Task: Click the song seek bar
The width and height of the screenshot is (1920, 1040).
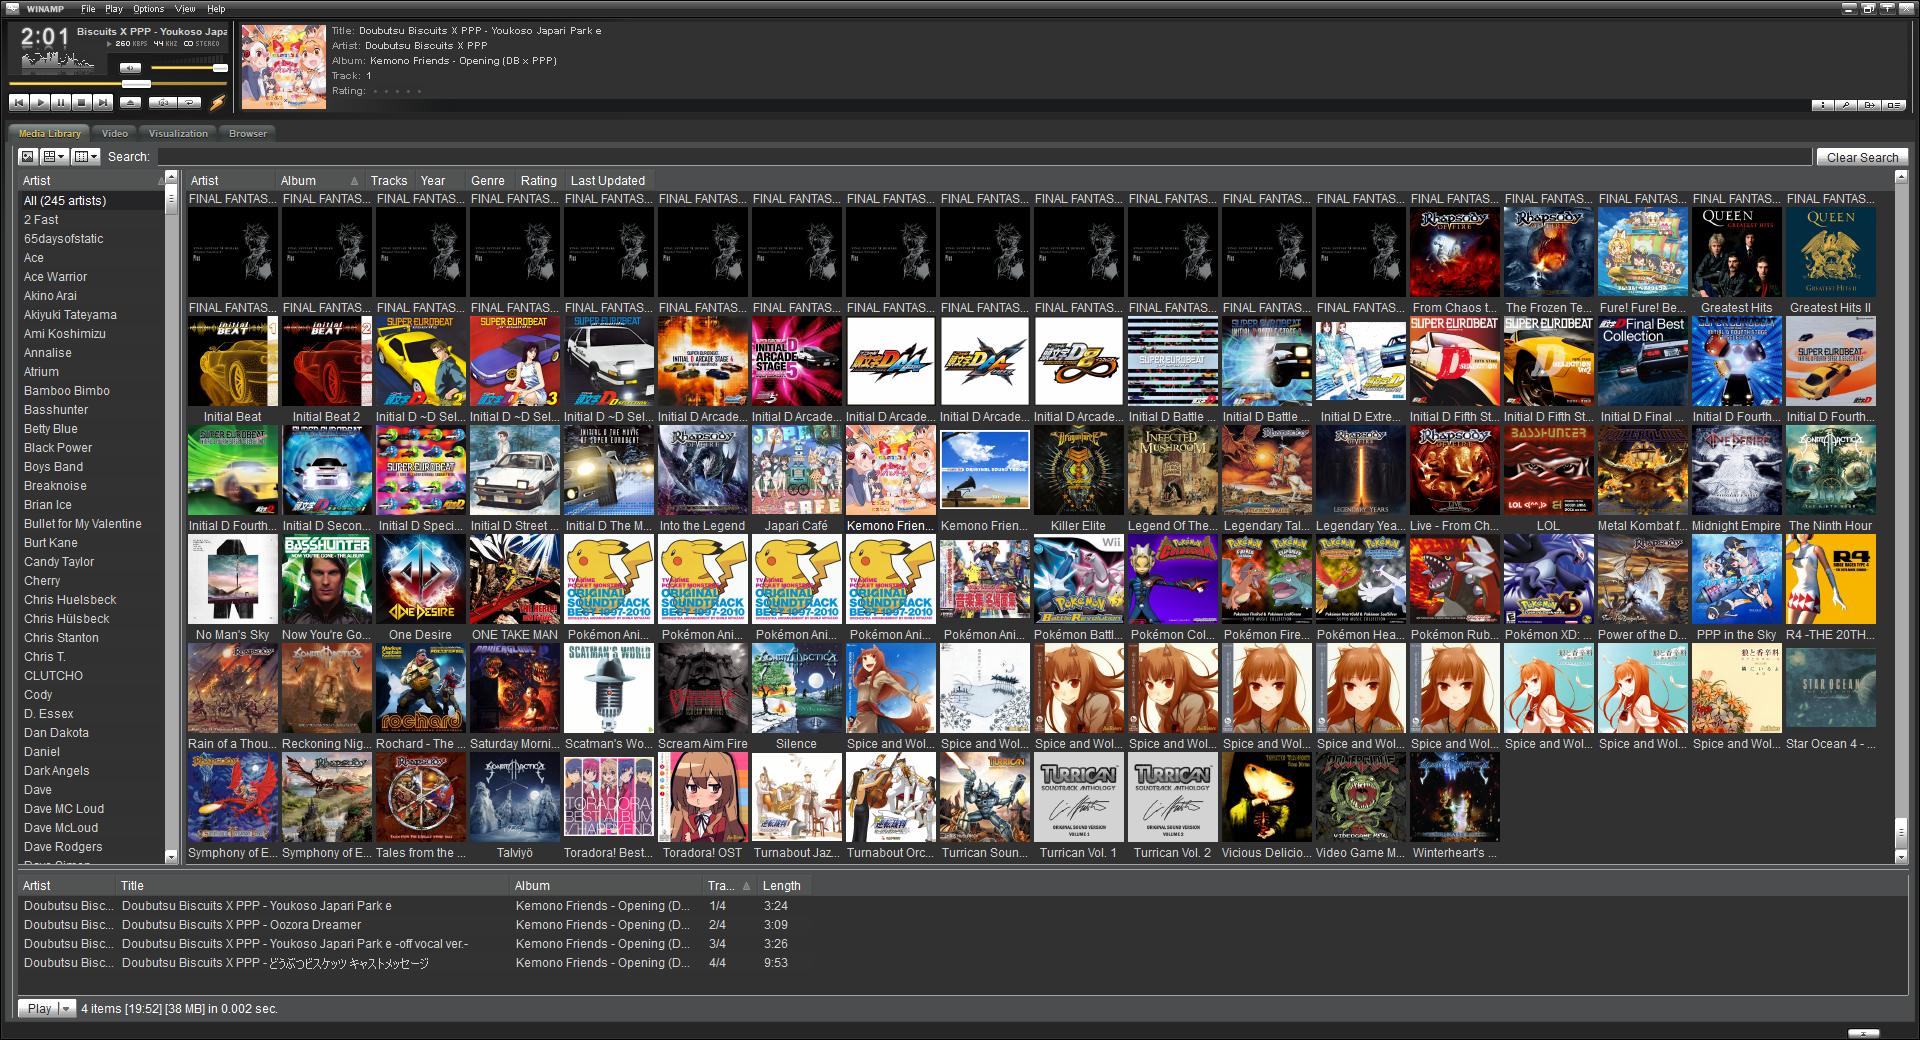Action: coord(118,84)
